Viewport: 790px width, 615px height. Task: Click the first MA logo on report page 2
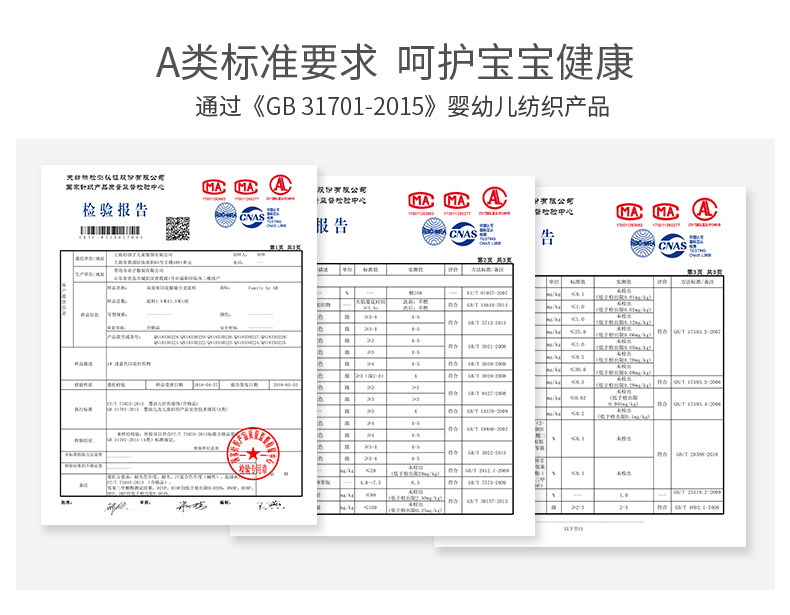(x=421, y=201)
